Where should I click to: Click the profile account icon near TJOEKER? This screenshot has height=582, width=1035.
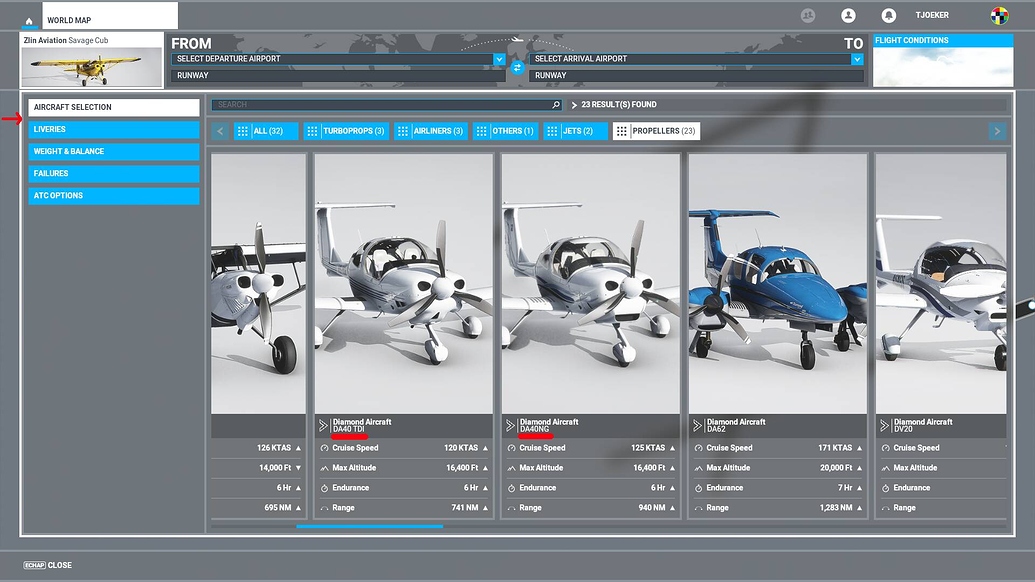(x=848, y=15)
